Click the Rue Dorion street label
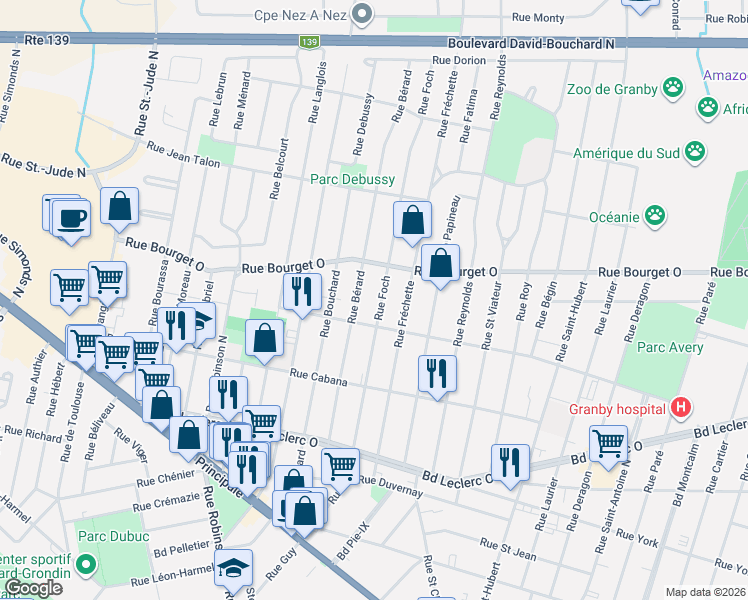 (459, 60)
